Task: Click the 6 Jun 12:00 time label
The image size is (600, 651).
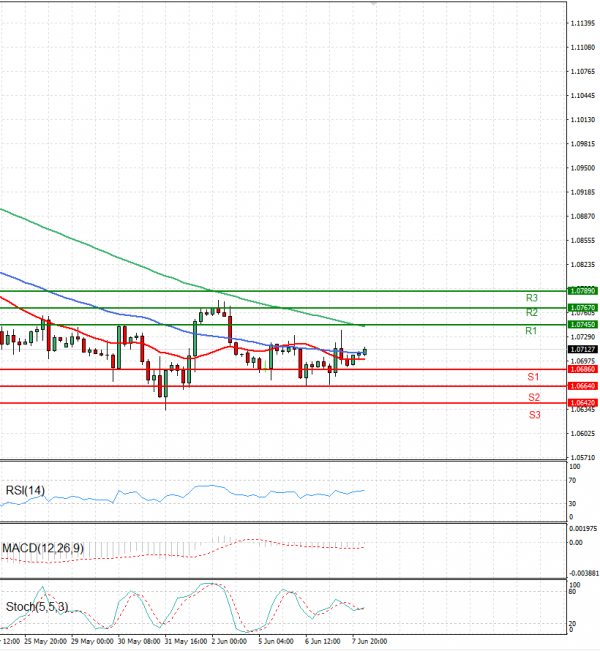Action: point(323,641)
